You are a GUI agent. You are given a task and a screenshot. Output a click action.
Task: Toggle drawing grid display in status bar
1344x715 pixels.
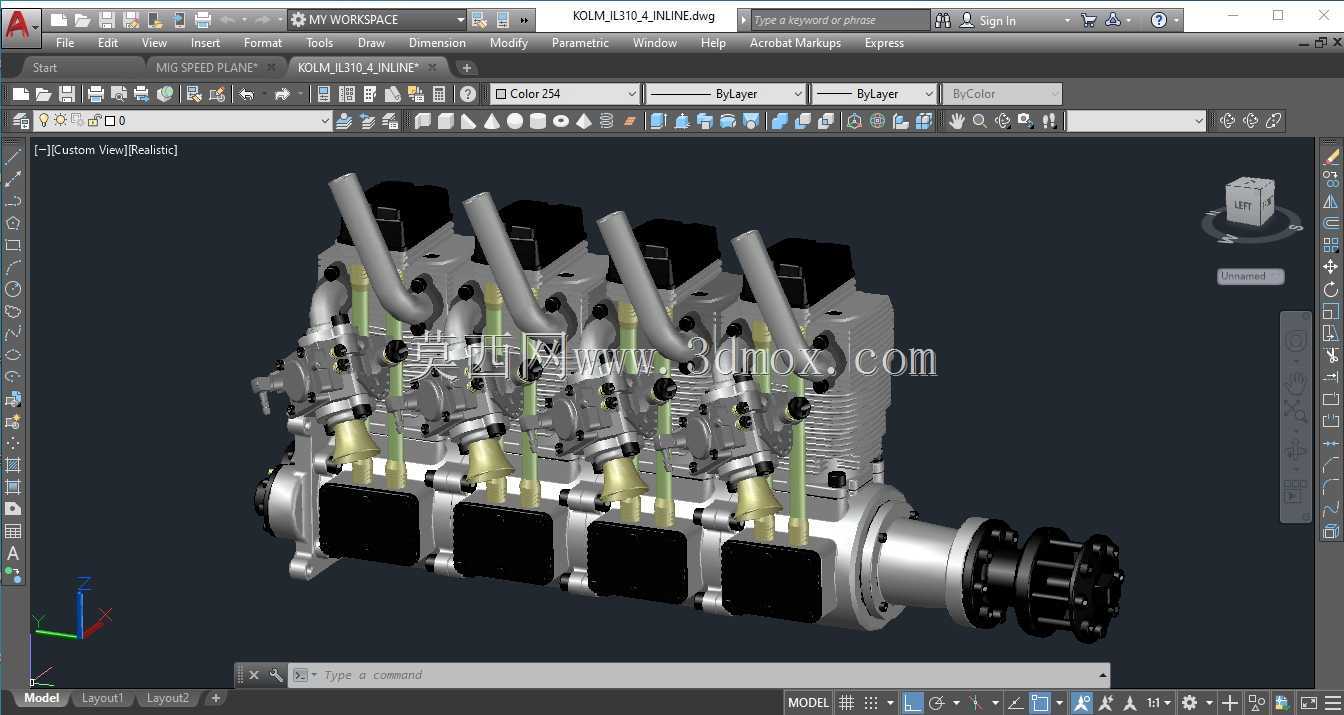[x=846, y=703]
